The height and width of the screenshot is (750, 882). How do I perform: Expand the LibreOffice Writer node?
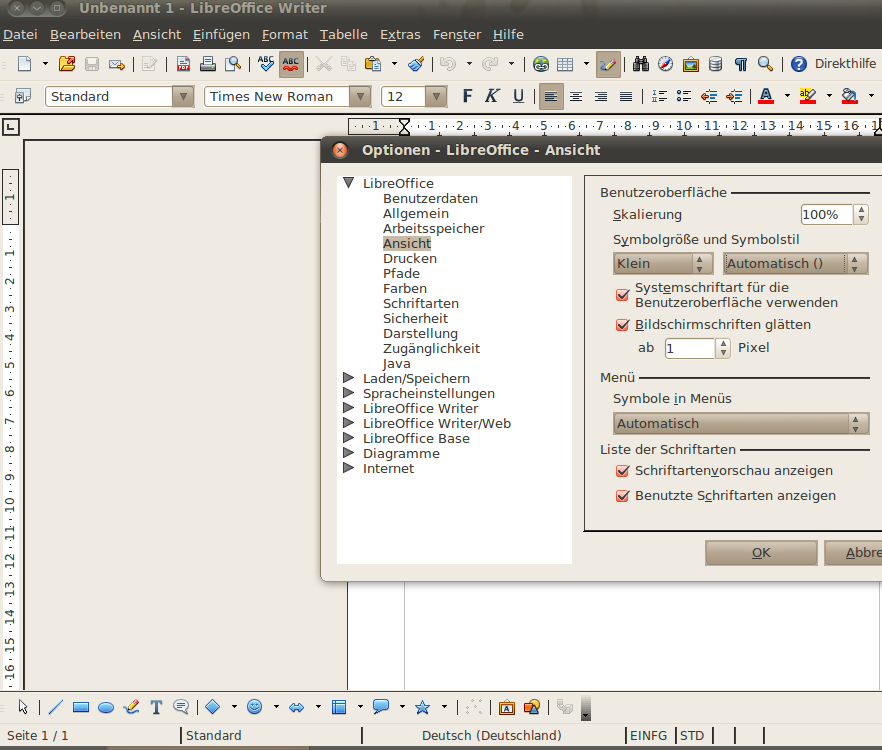point(349,408)
